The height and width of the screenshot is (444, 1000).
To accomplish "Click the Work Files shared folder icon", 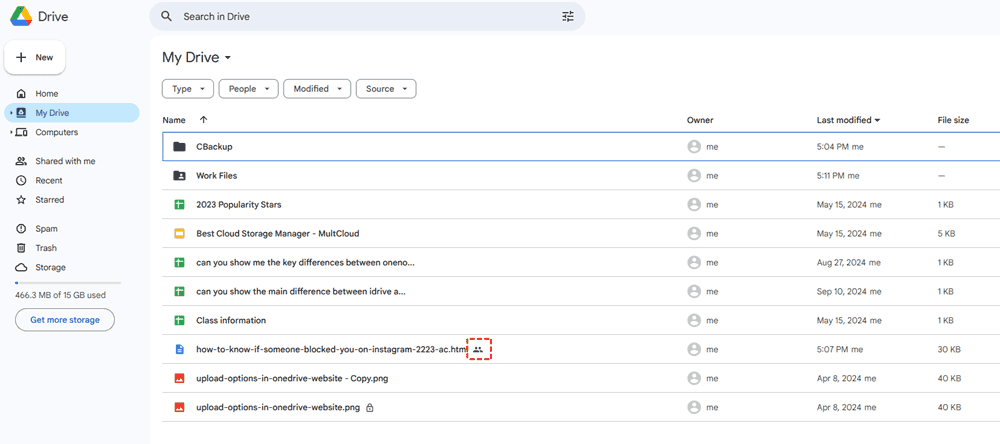I will click(x=179, y=176).
